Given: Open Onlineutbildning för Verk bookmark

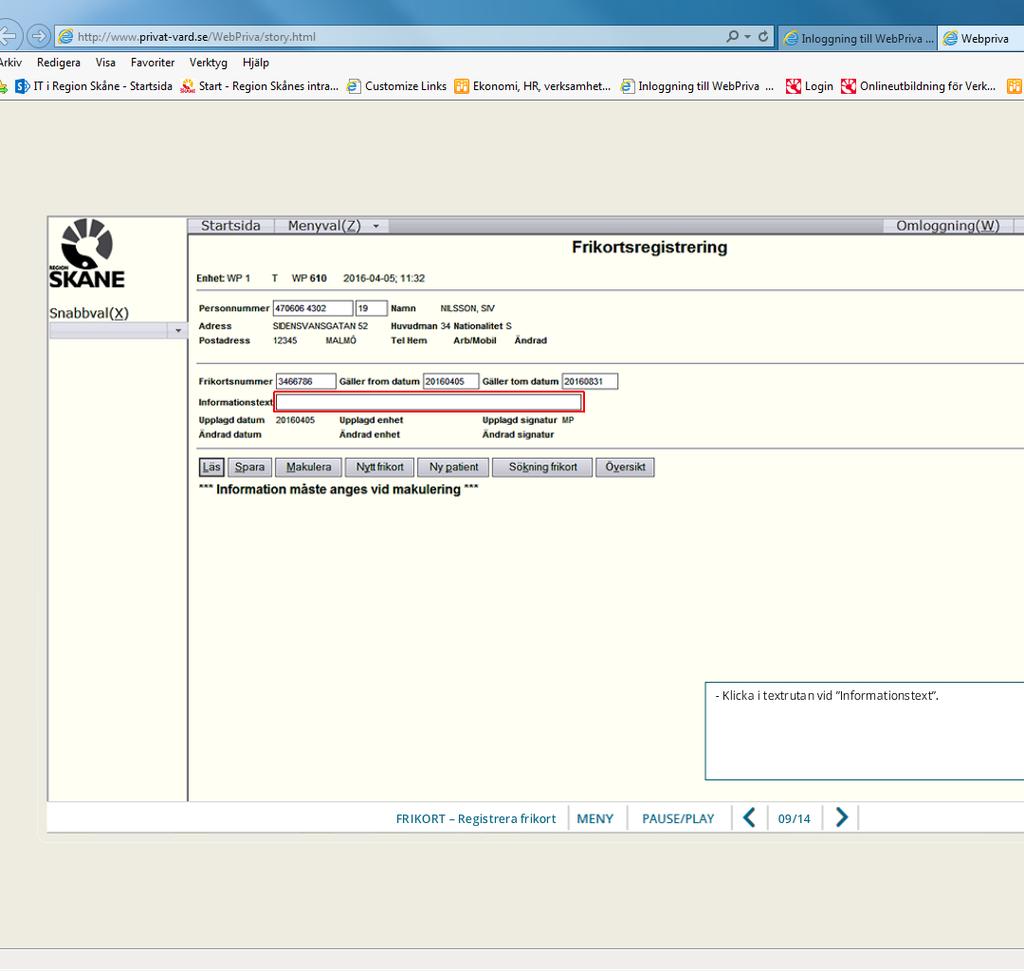Looking at the screenshot, I should [919, 86].
